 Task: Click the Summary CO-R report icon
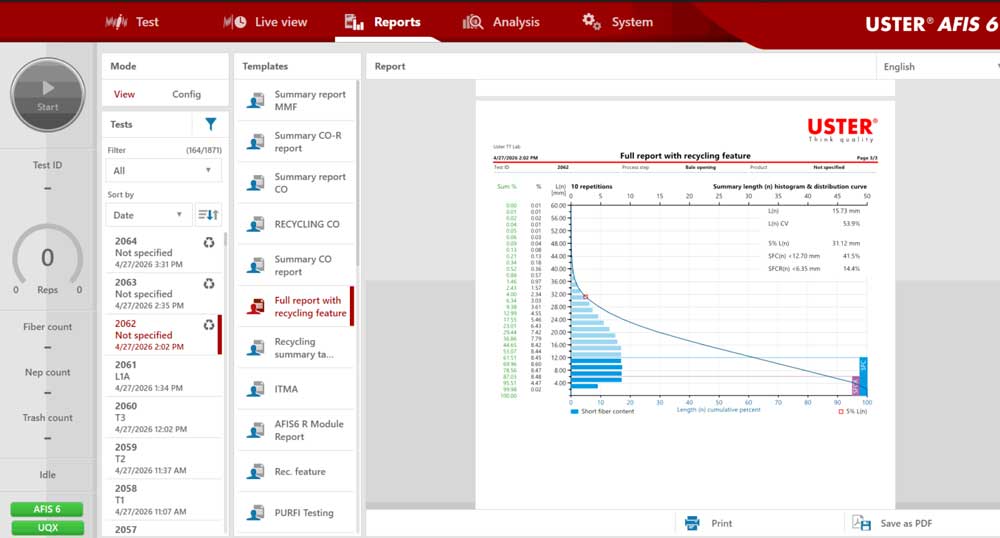click(x=256, y=142)
